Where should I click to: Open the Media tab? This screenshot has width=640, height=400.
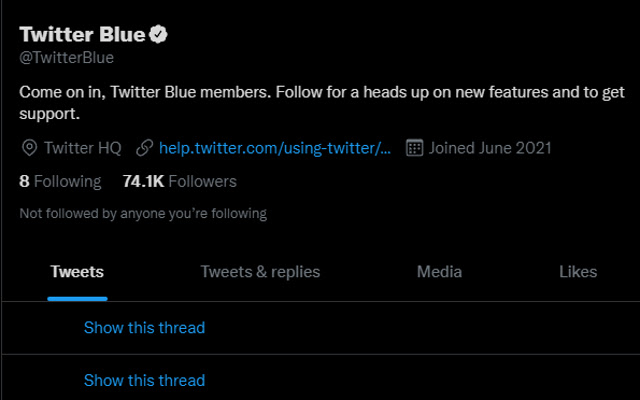pyautogui.click(x=439, y=272)
